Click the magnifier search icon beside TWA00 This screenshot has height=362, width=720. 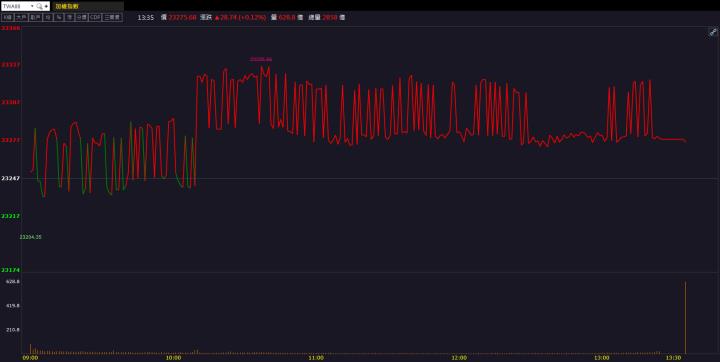click(39, 6)
